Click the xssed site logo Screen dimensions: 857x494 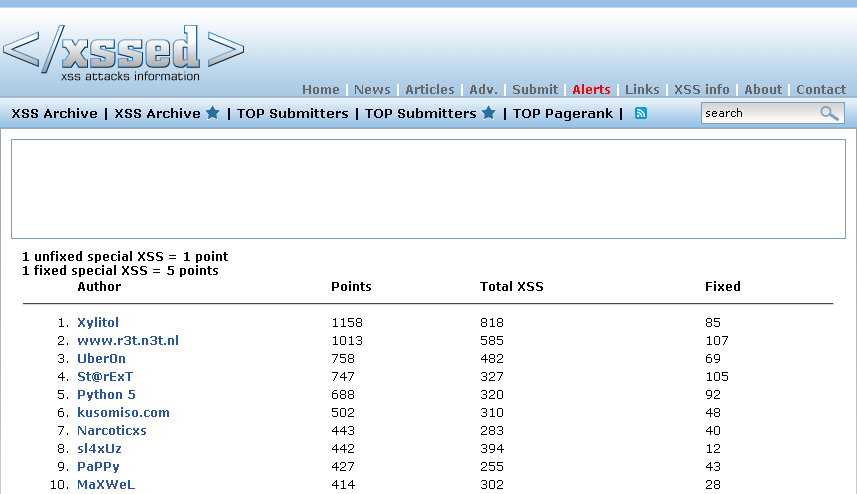point(124,53)
